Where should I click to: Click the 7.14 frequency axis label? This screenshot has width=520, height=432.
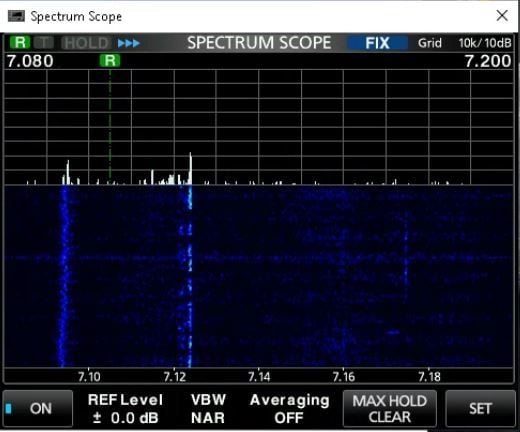coord(259,377)
